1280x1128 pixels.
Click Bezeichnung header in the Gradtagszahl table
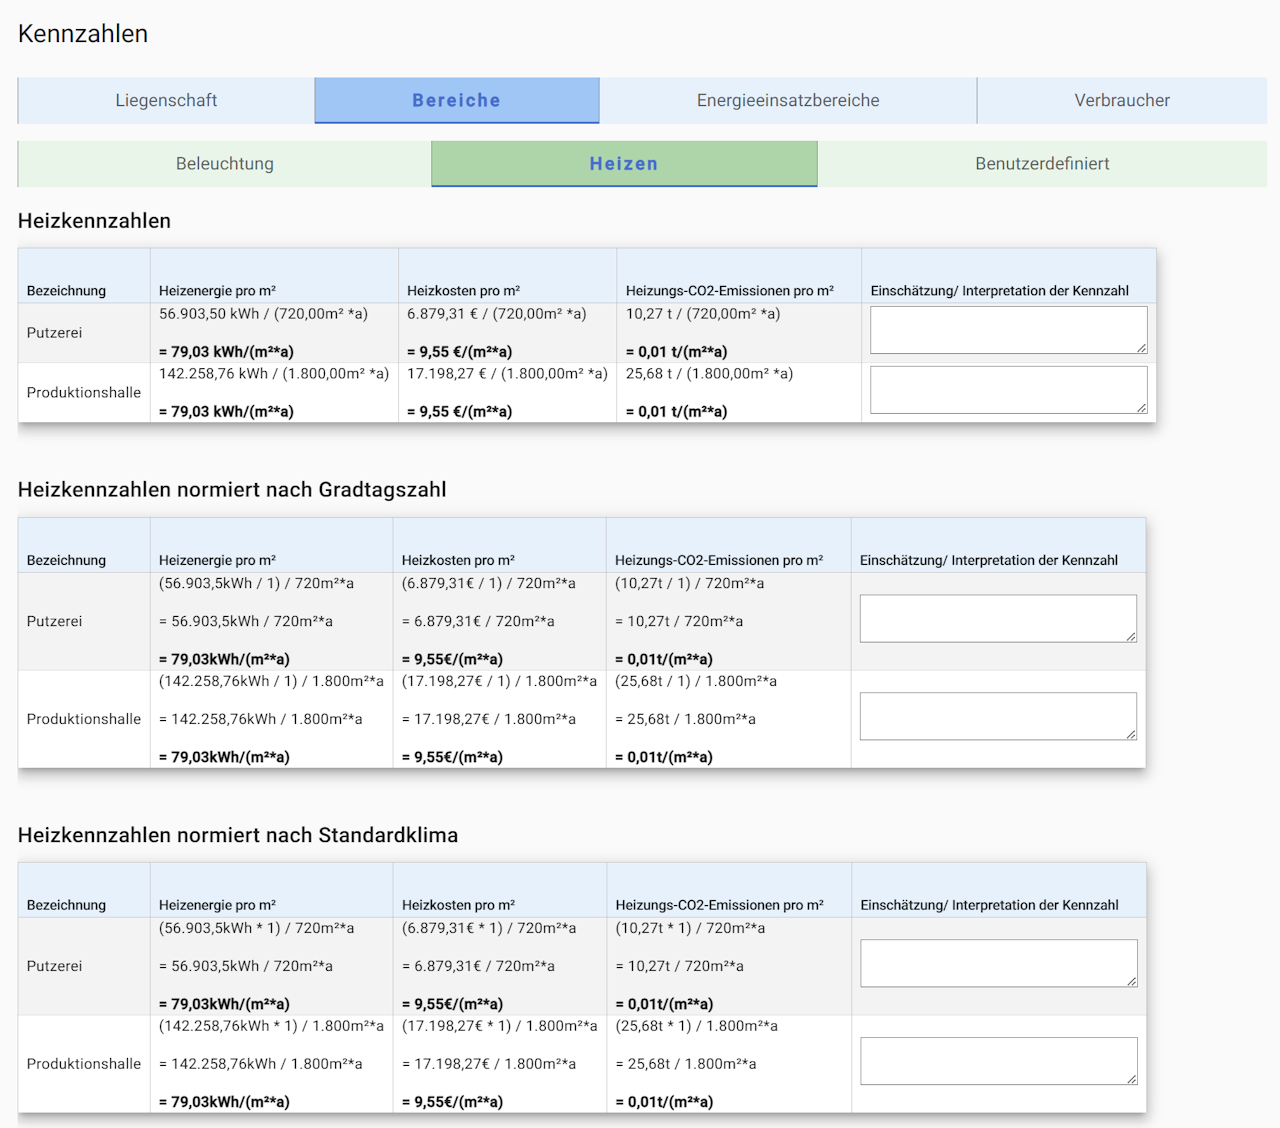point(66,561)
